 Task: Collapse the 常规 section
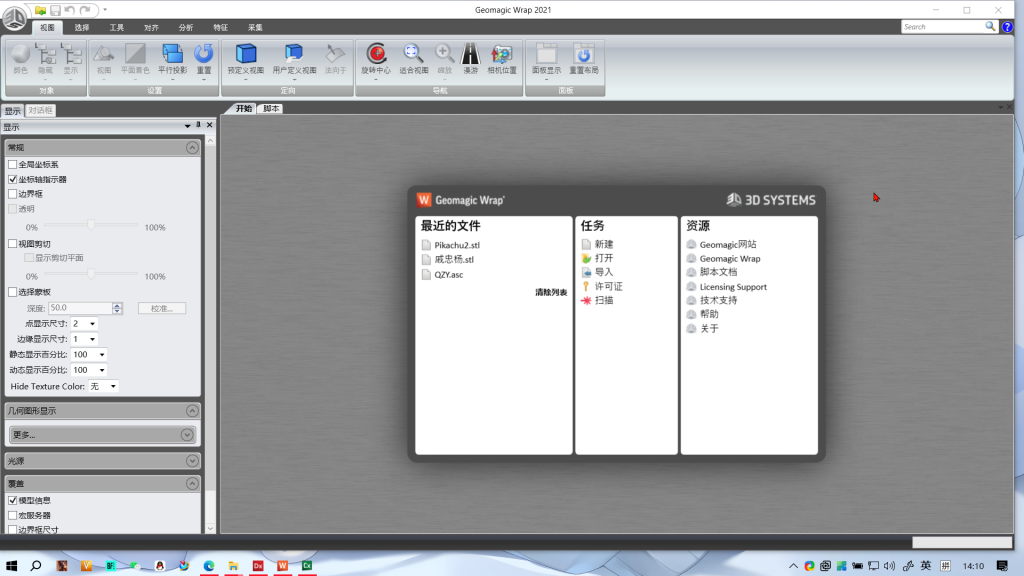point(192,148)
